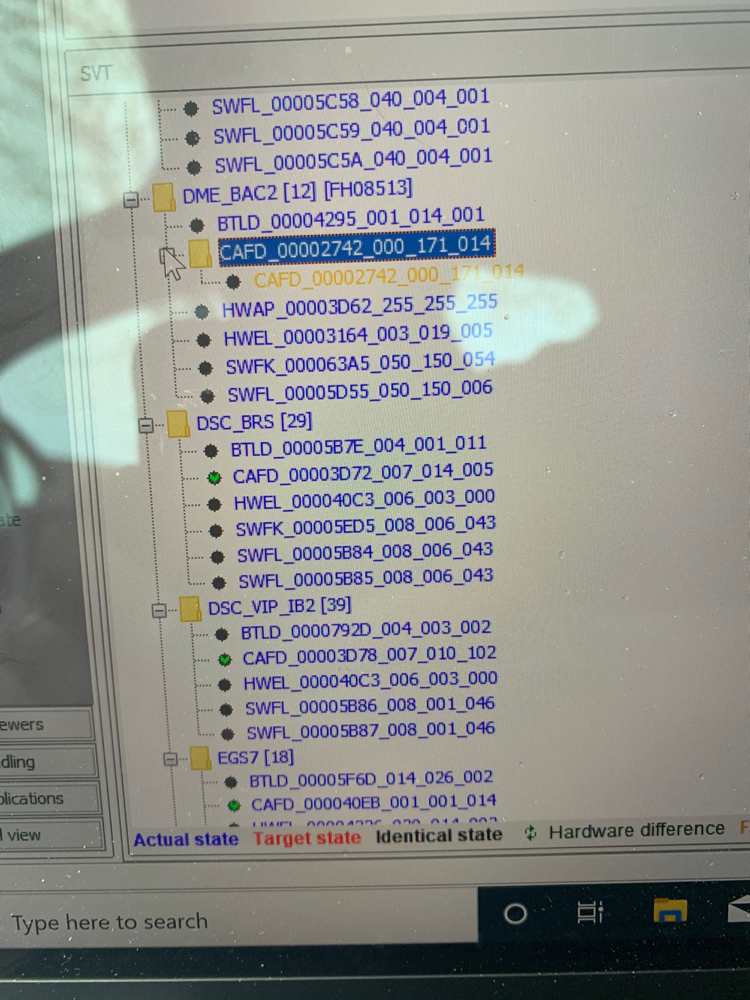The height and width of the screenshot is (1000, 750).
Task: Click the EGS7 folder icon
Action: (x=201, y=758)
